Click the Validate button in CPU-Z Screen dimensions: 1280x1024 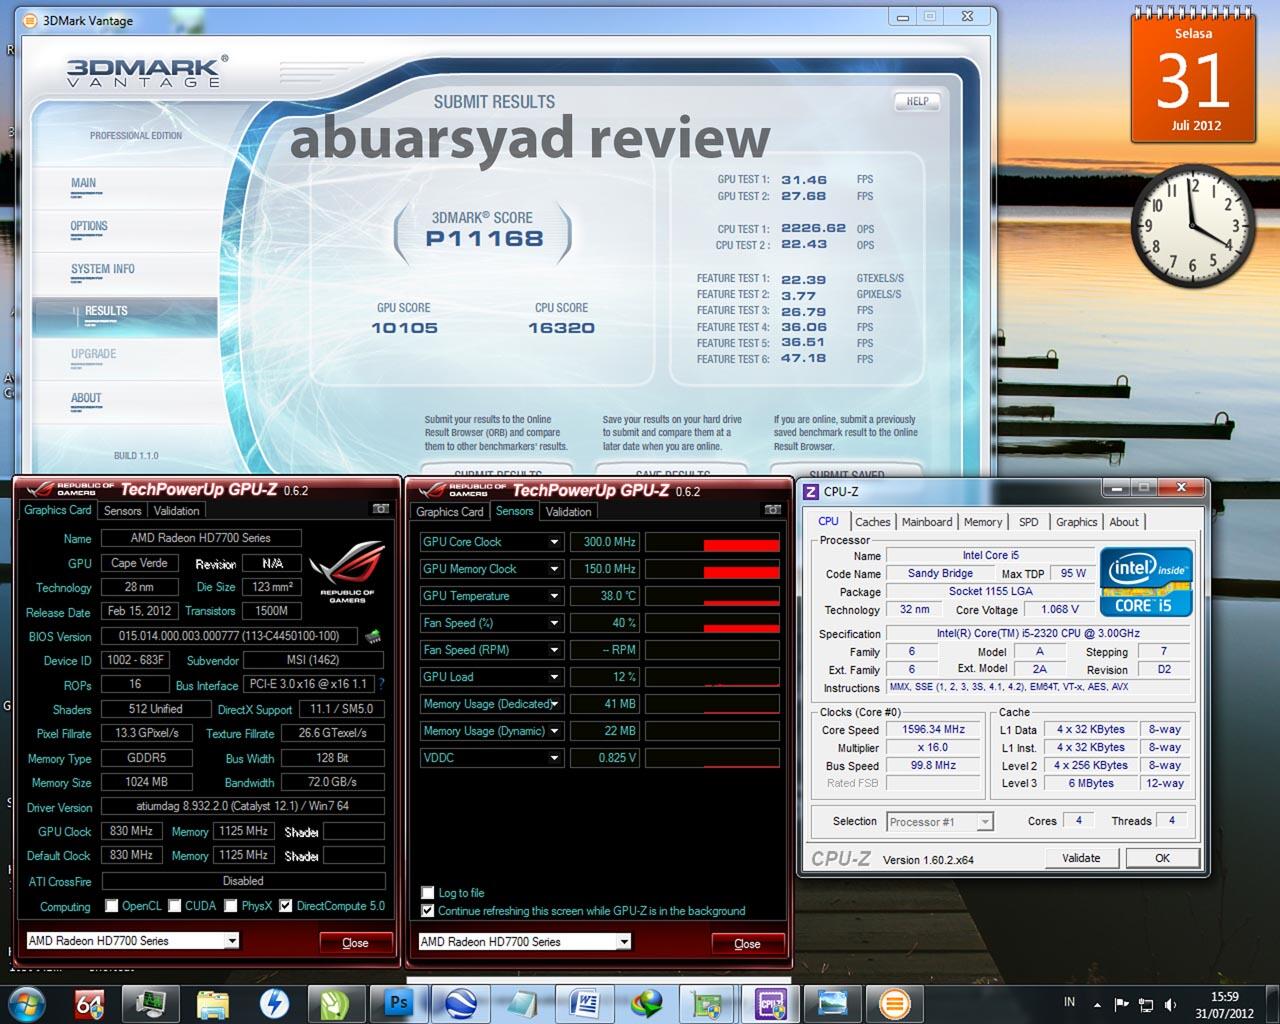[x=1081, y=858]
